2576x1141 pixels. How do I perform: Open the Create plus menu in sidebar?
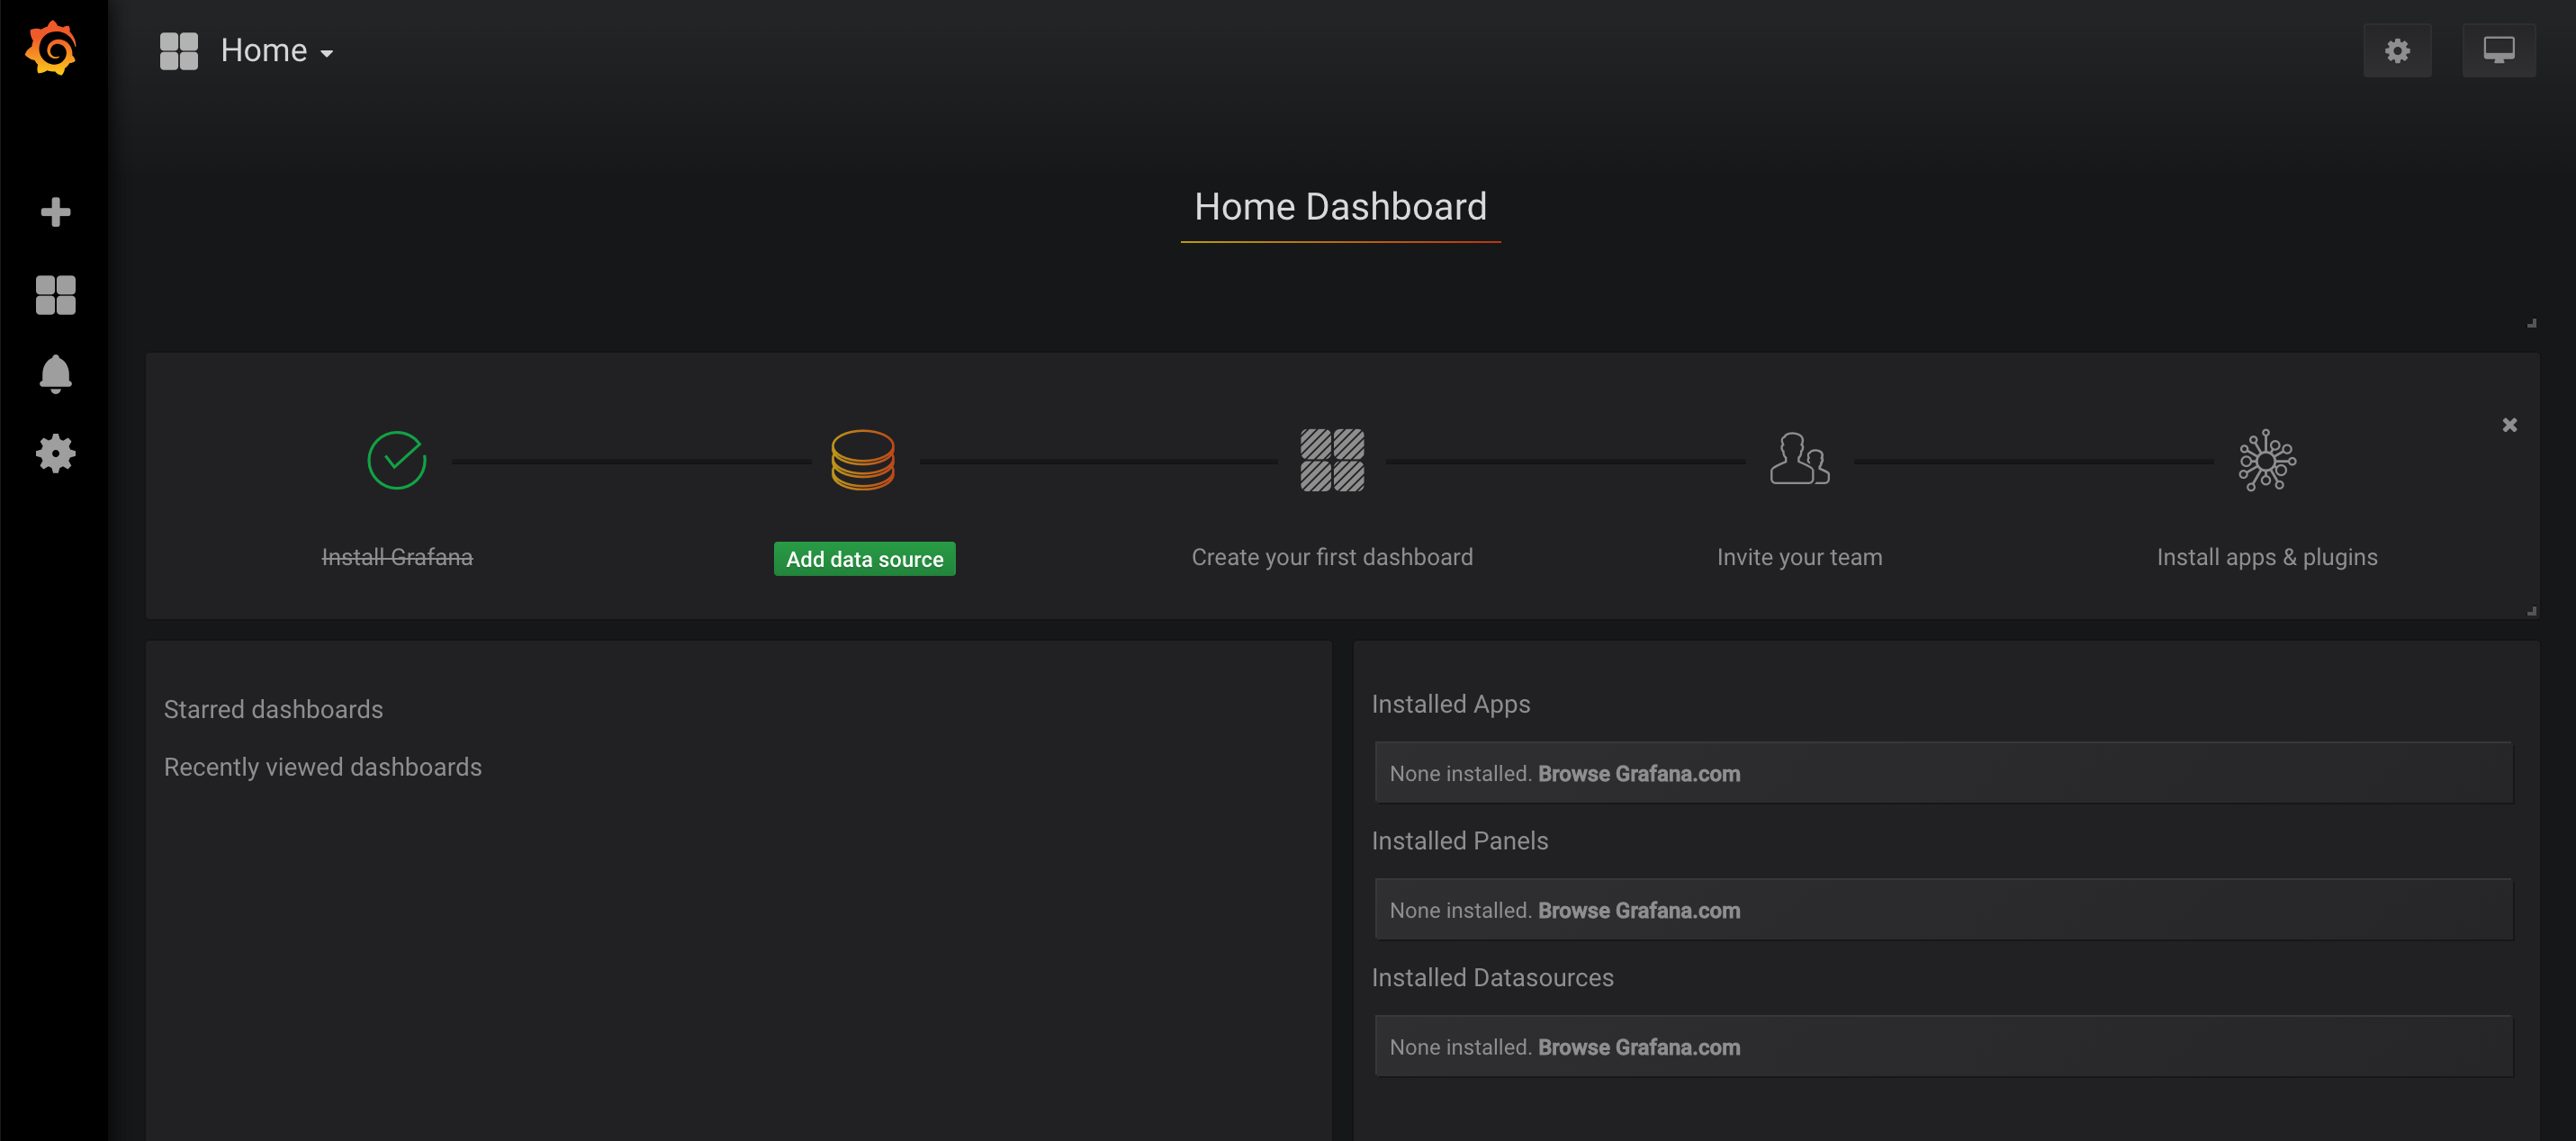55,212
